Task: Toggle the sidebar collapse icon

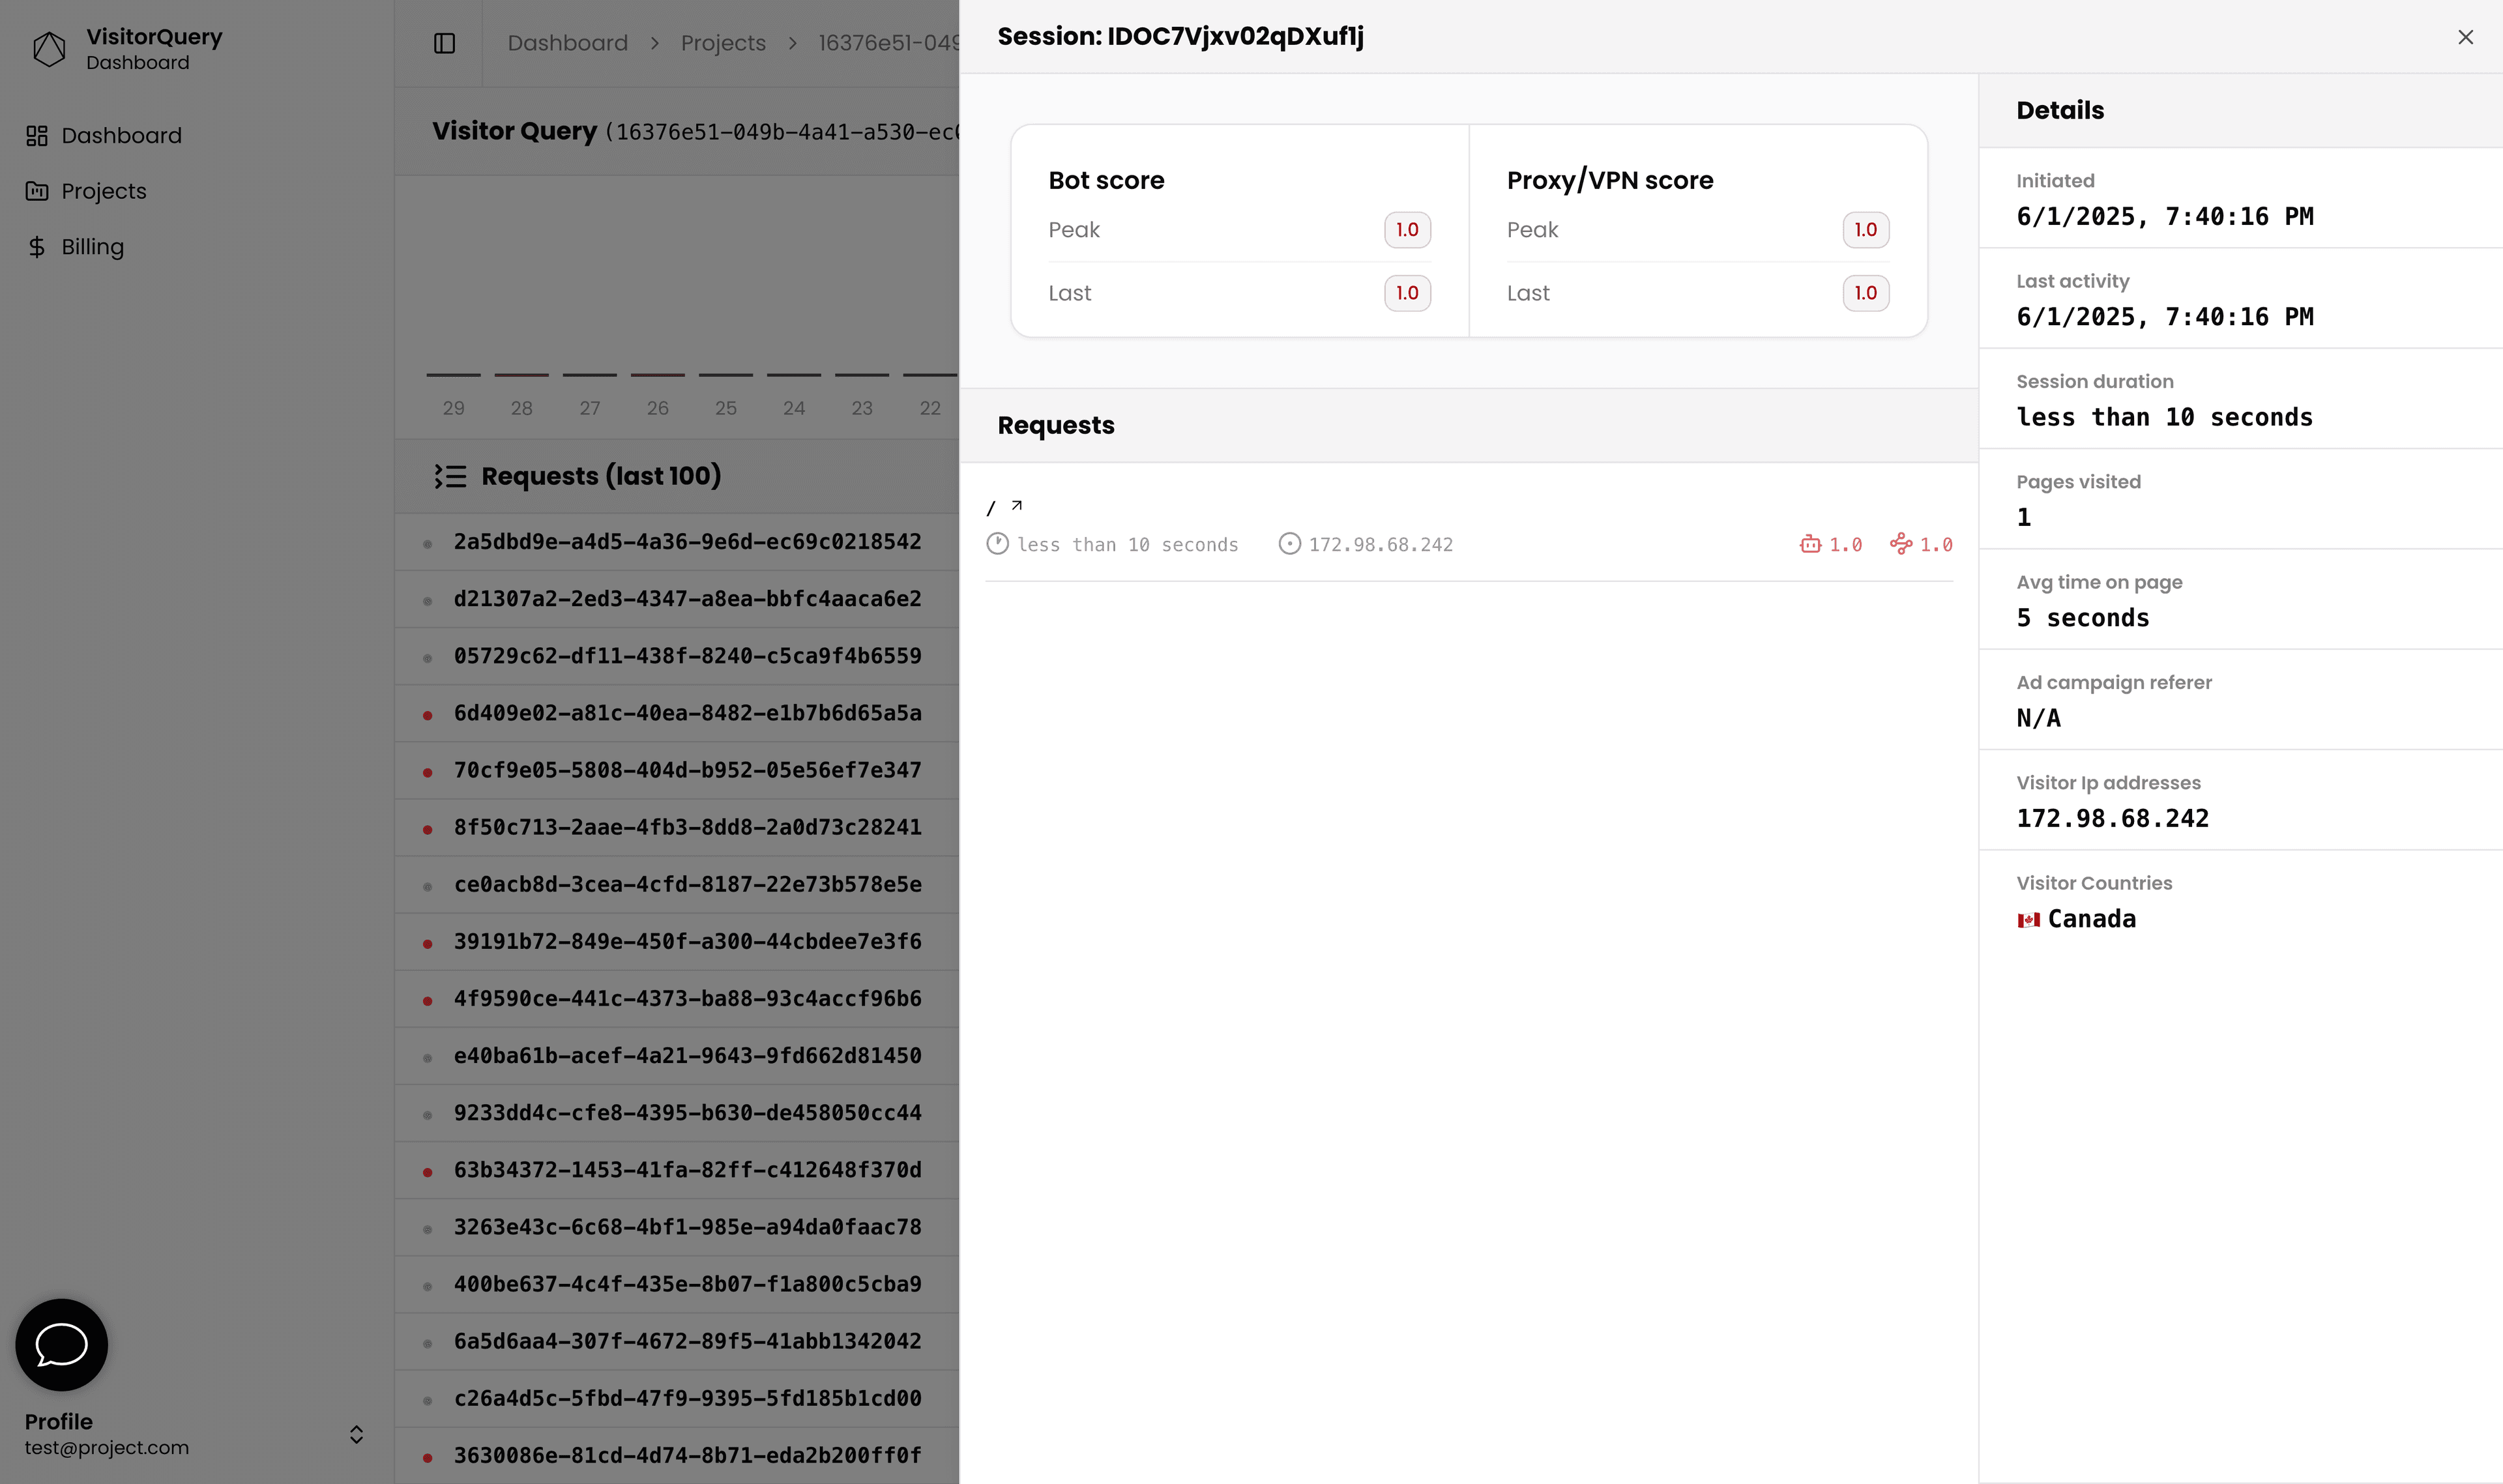Action: tap(444, 42)
